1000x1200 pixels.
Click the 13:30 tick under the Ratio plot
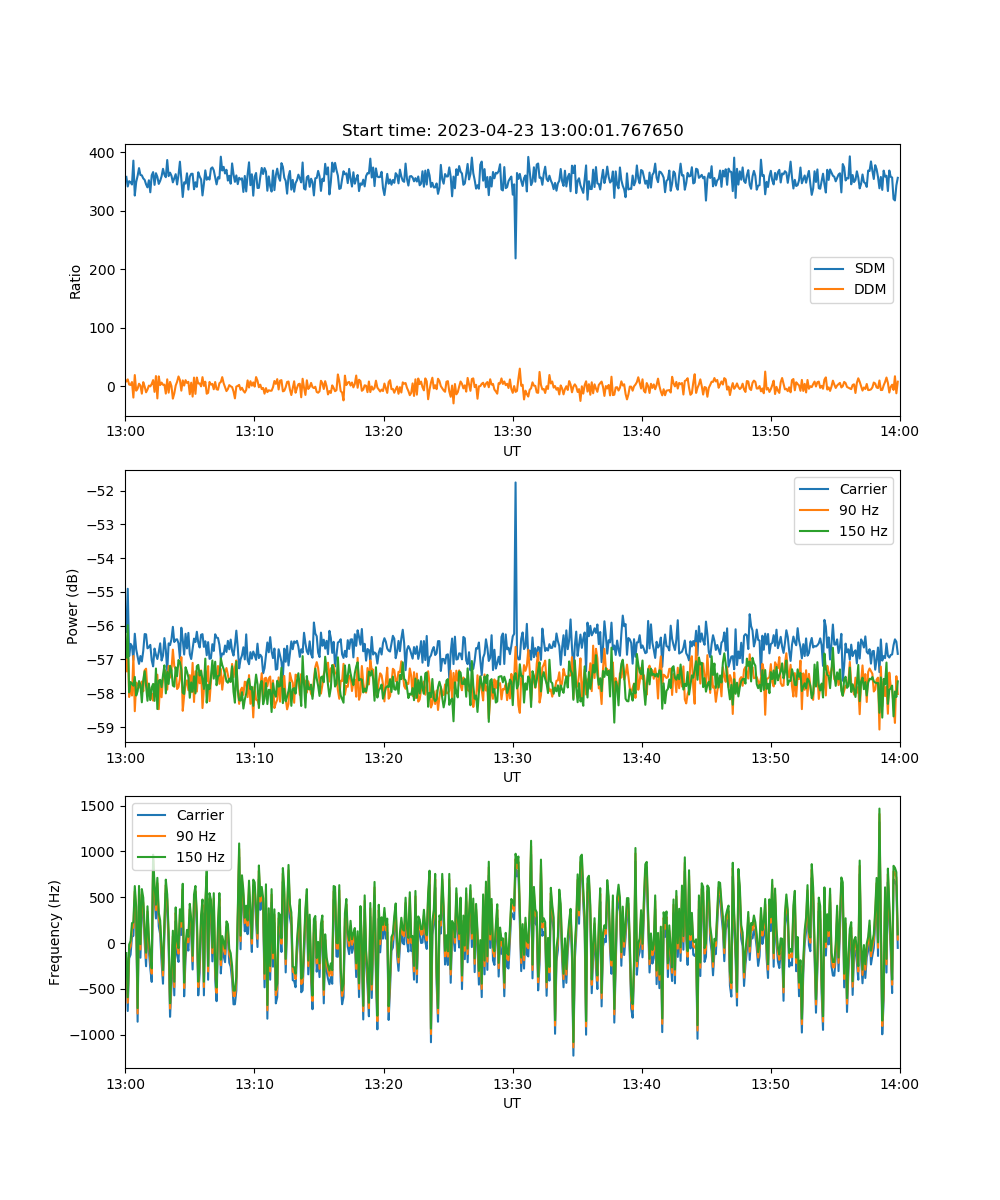[x=512, y=431]
